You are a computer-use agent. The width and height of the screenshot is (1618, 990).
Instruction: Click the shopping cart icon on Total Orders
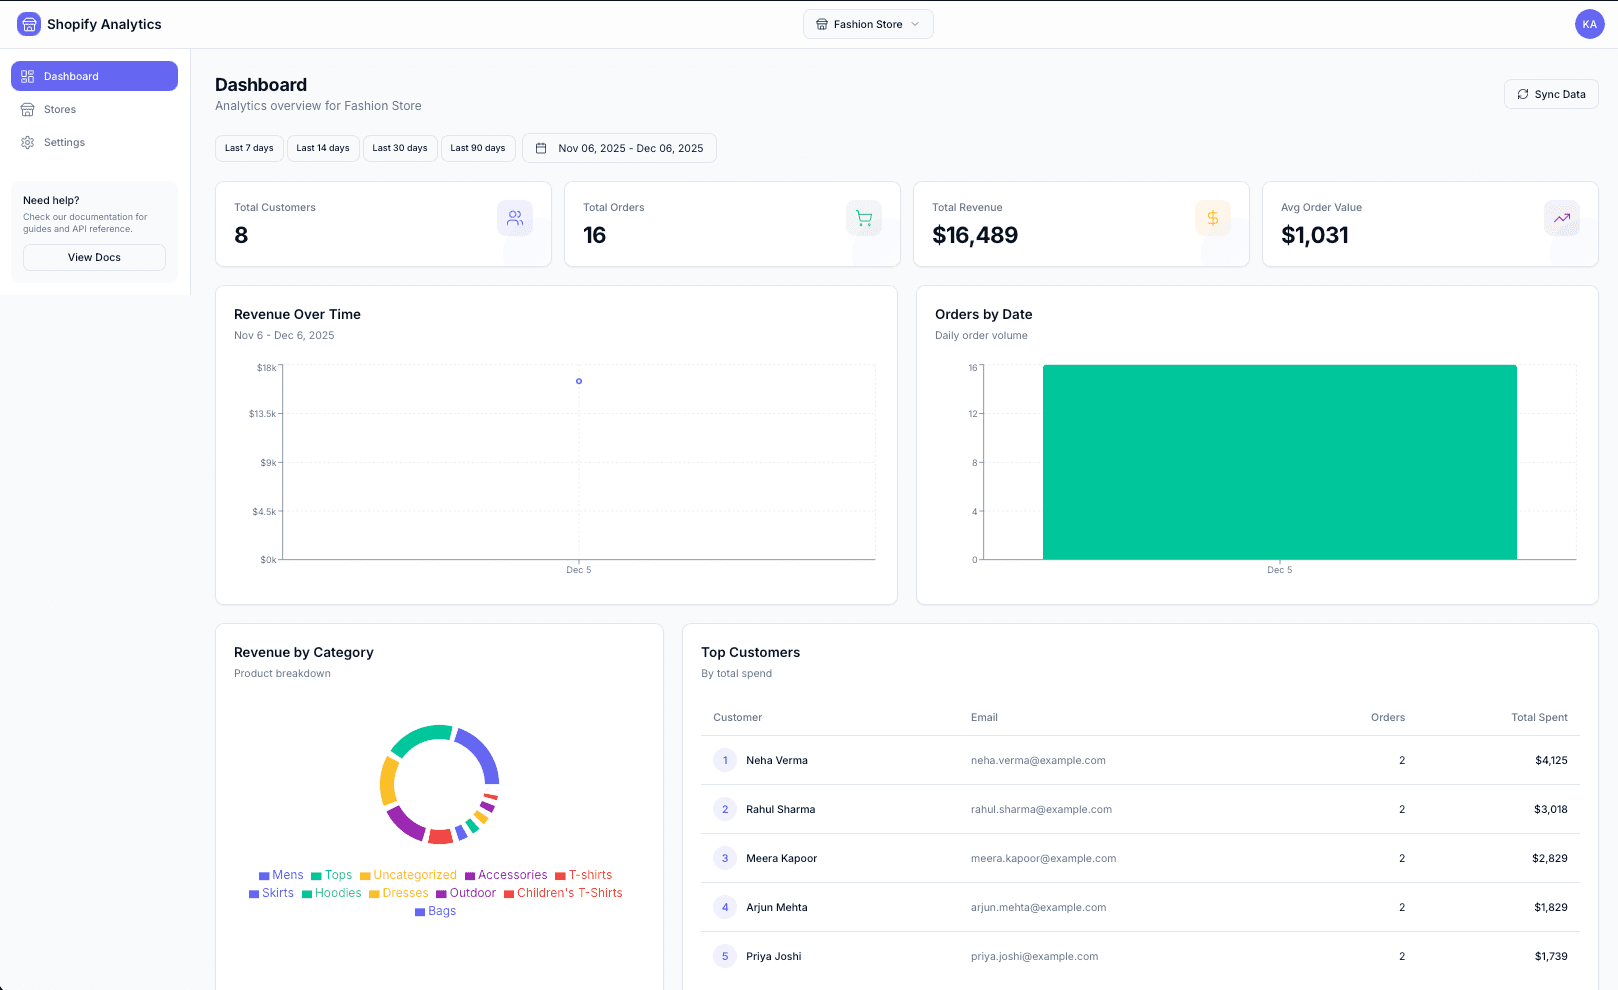(x=864, y=217)
